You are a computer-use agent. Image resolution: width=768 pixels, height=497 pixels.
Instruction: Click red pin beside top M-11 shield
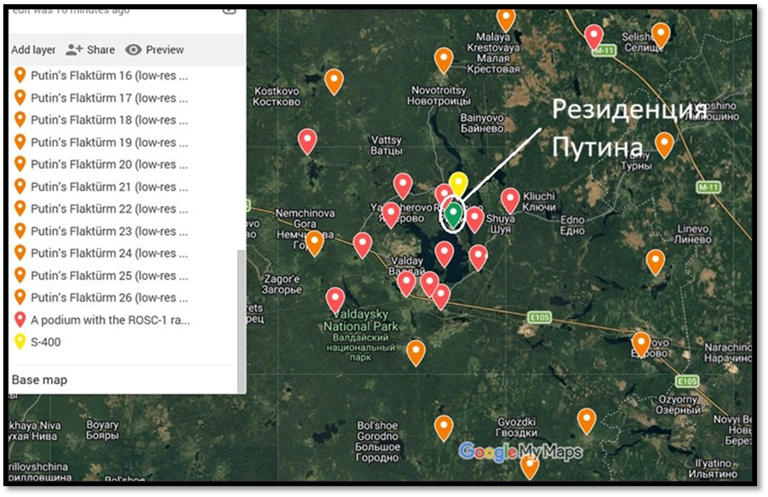point(594,36)
